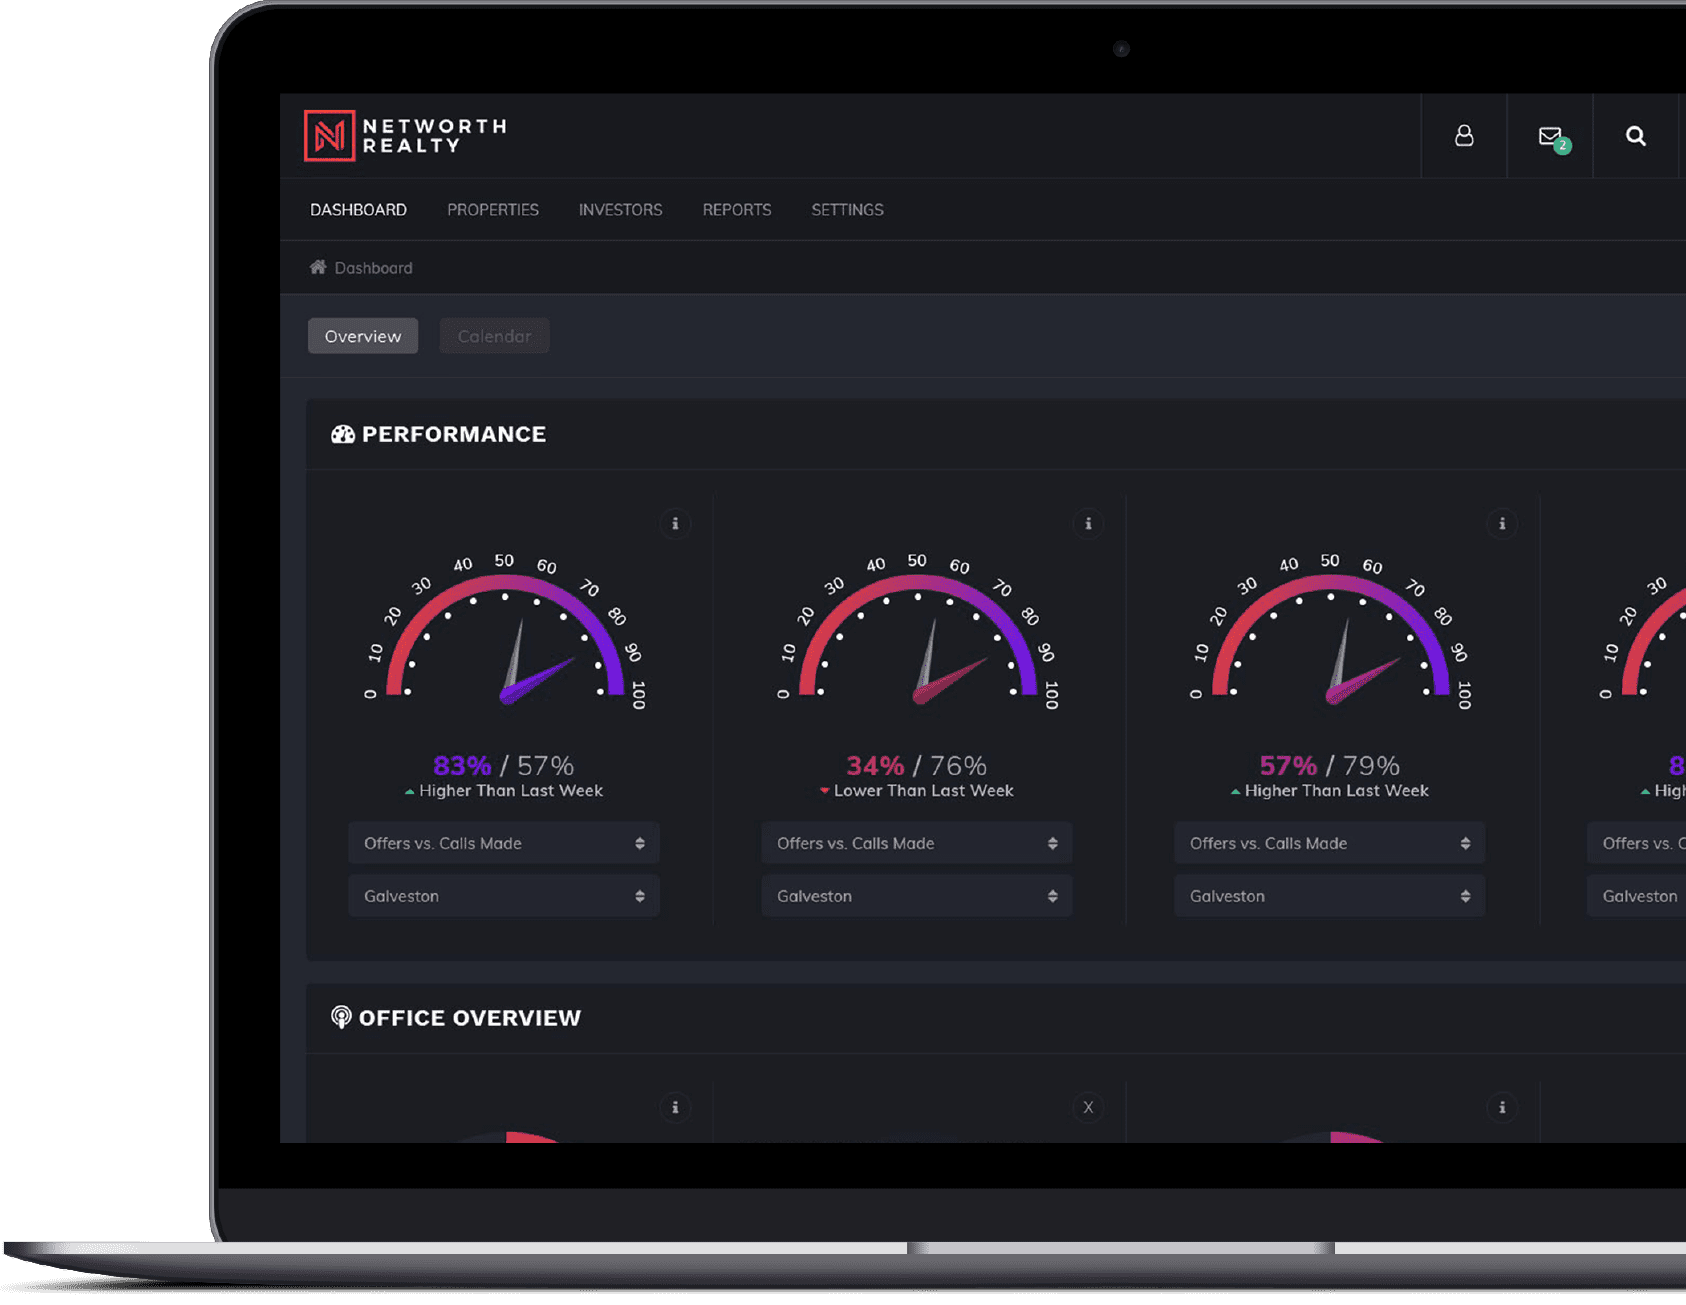Image resolution: width=1686 pixels, height=1305 pixels.
Task: Switch to the Calendar tab
Action: coord(495,336)
